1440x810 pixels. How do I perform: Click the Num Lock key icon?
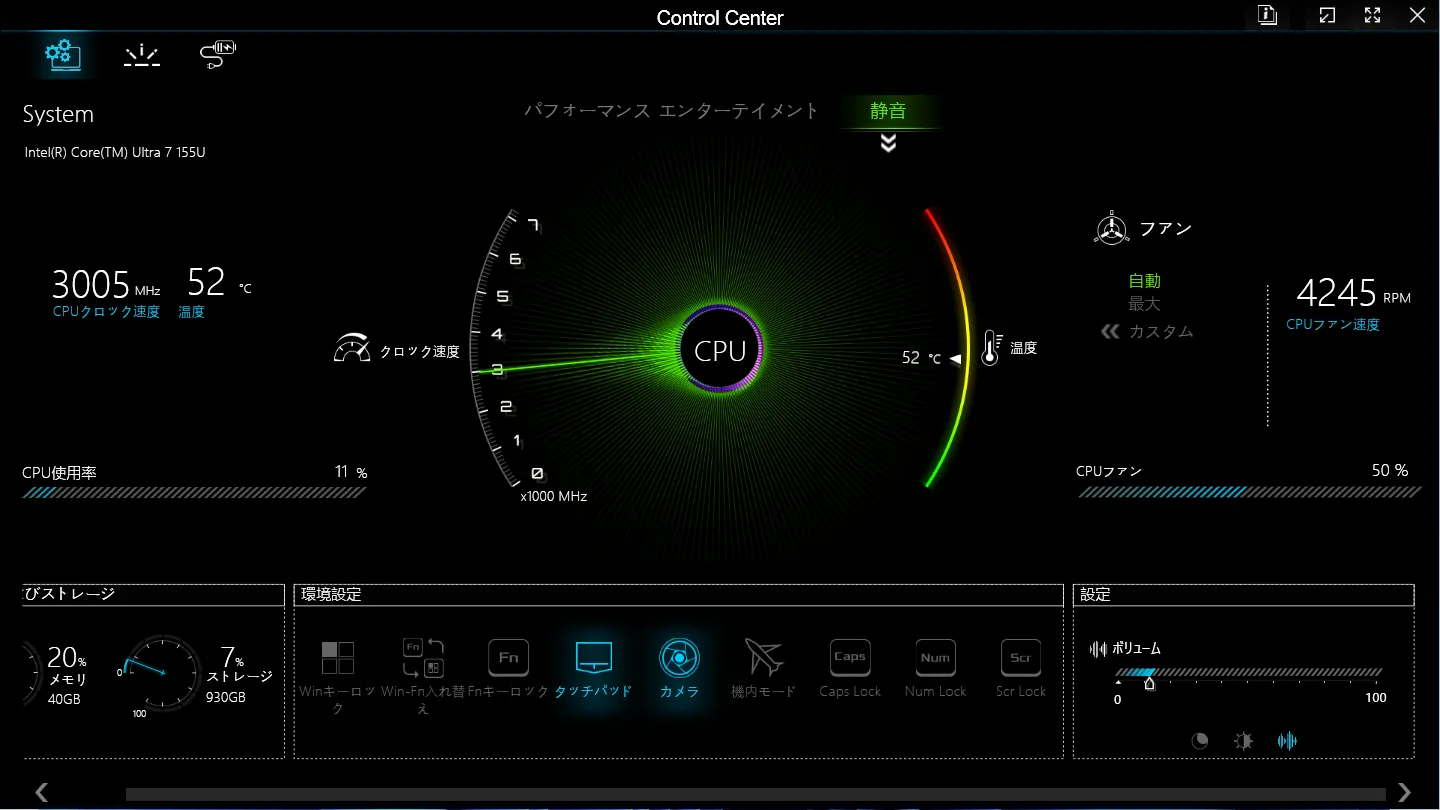point(935,658)
